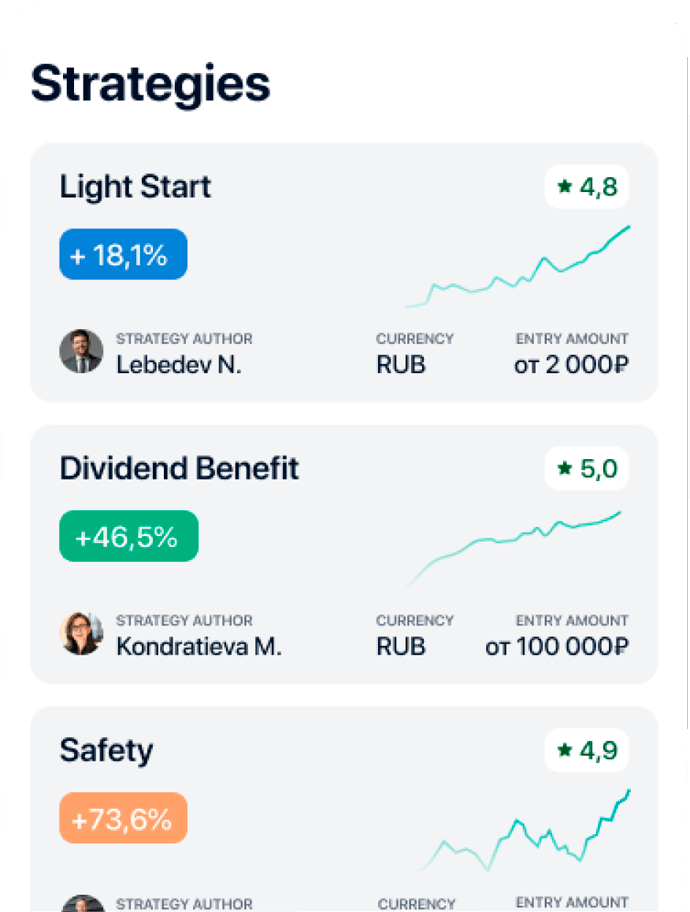Click the Dividend Benefit 5,0 star rating
The height and width of the screenshot is (912, 690).
pyautogui.click(x=587, y=468)
